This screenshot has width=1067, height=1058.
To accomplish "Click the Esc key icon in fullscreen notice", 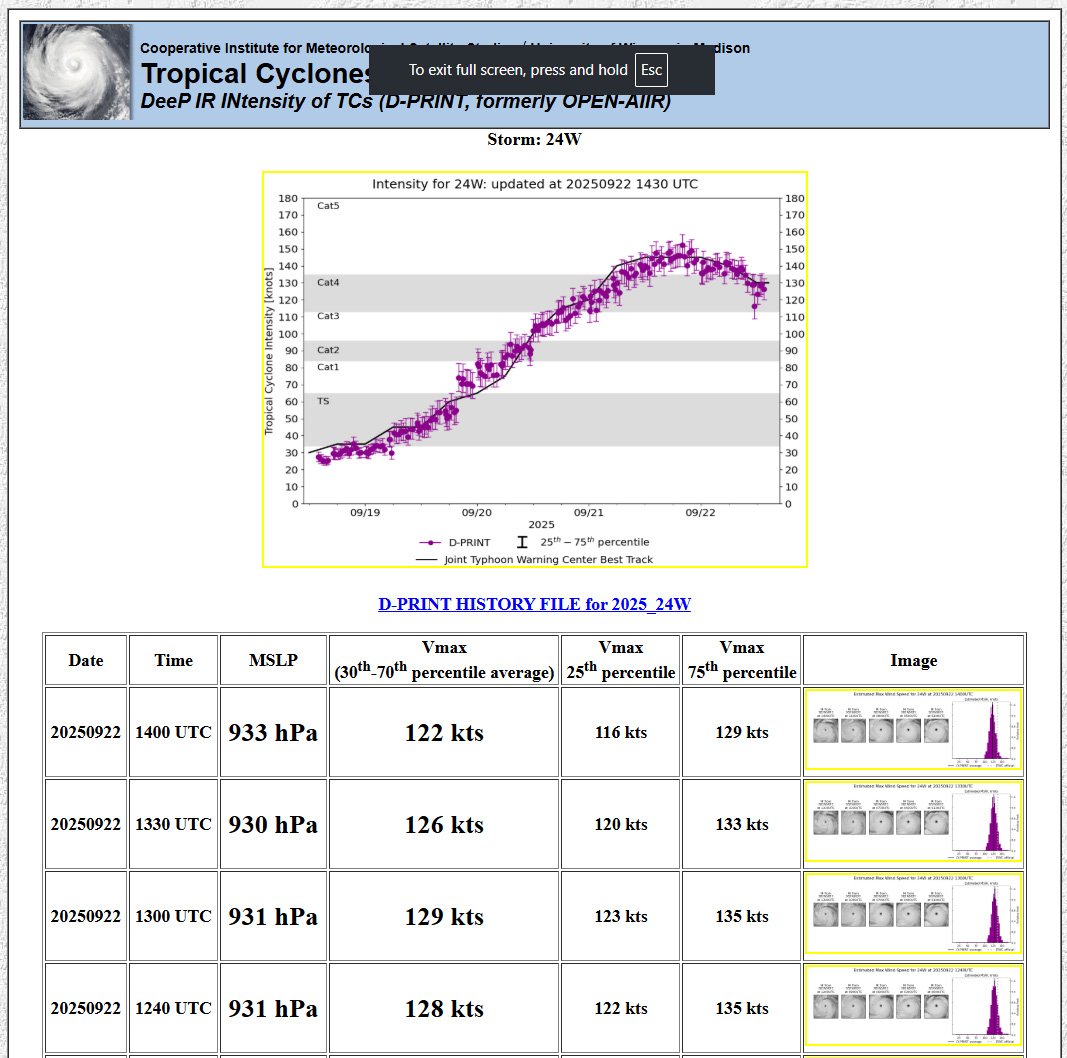I will (651, 70).
